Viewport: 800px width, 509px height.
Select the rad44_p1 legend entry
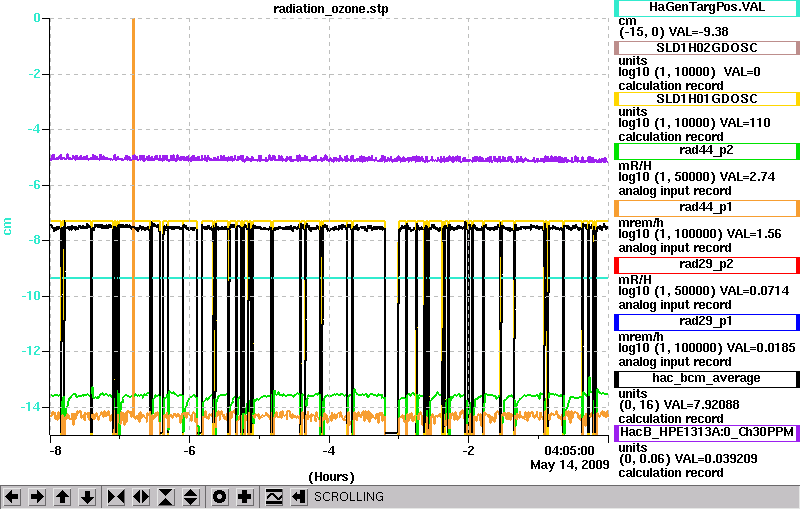tap(707, 208)
